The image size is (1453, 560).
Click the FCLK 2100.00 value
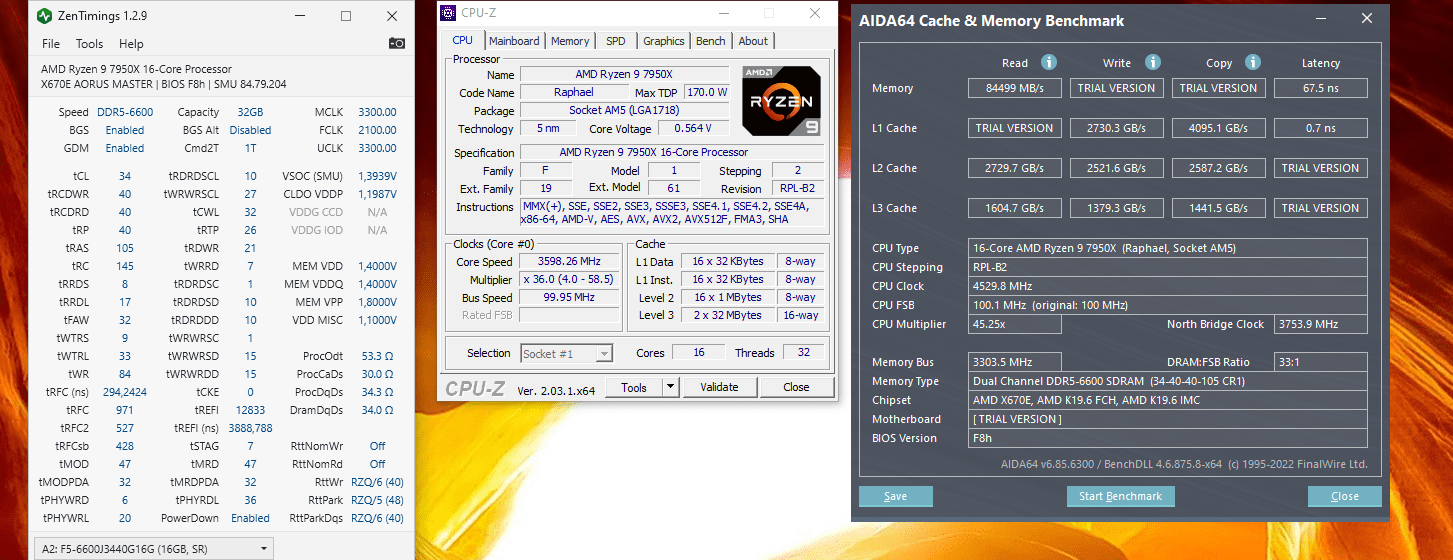pyautogui.click(x=377, y=130)
